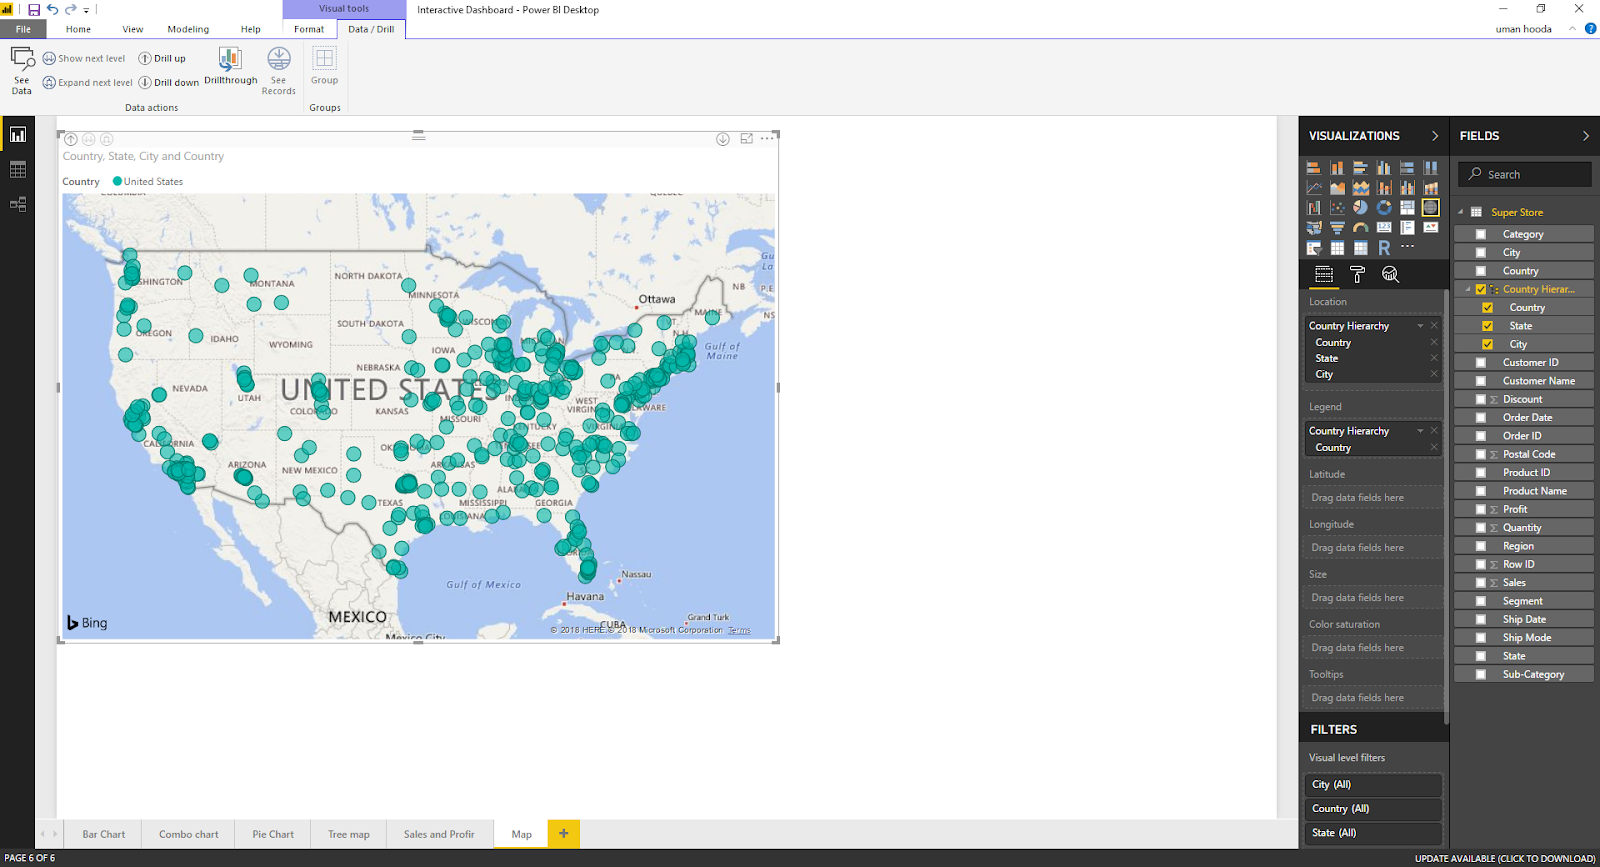Tick the Profit field checkbox
This screenshot has width=1600, height=867.
[x=1481, y=509]
